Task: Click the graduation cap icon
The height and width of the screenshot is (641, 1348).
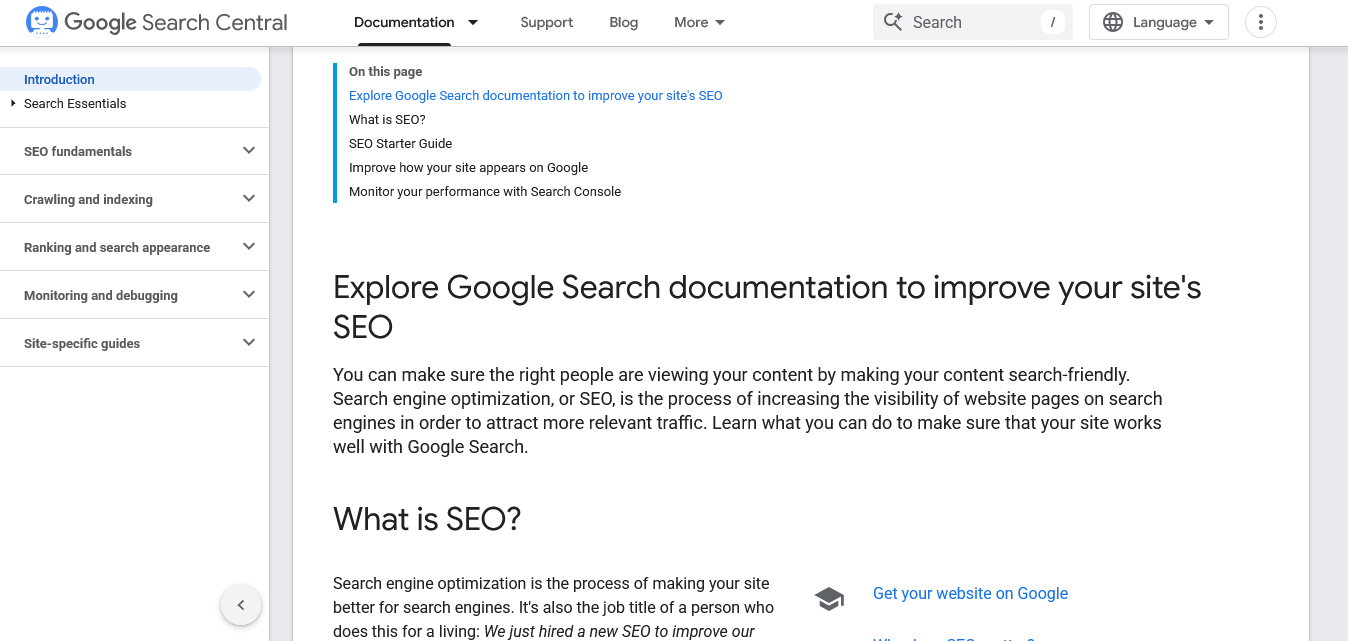Action: coord(829,599)
